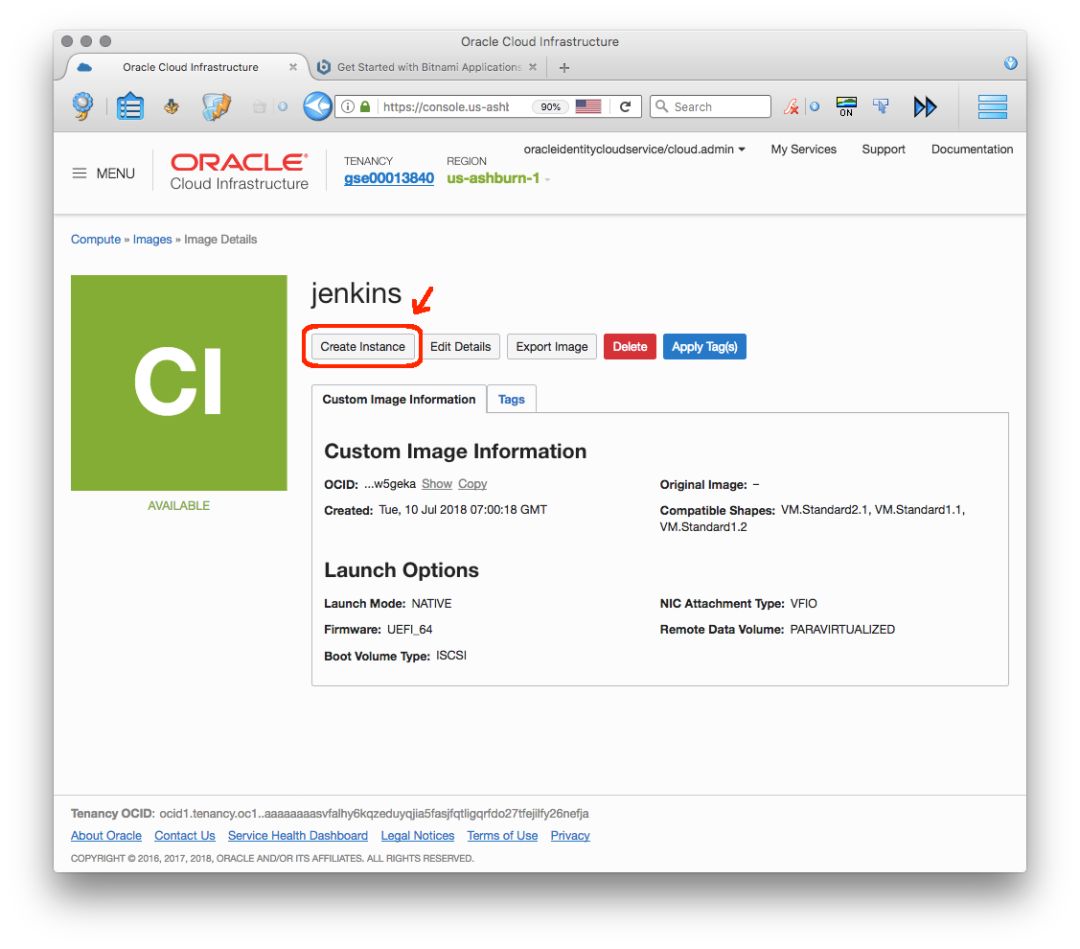
Task: Open My Services
Action: pyautogui.click(x=803, y=149)
